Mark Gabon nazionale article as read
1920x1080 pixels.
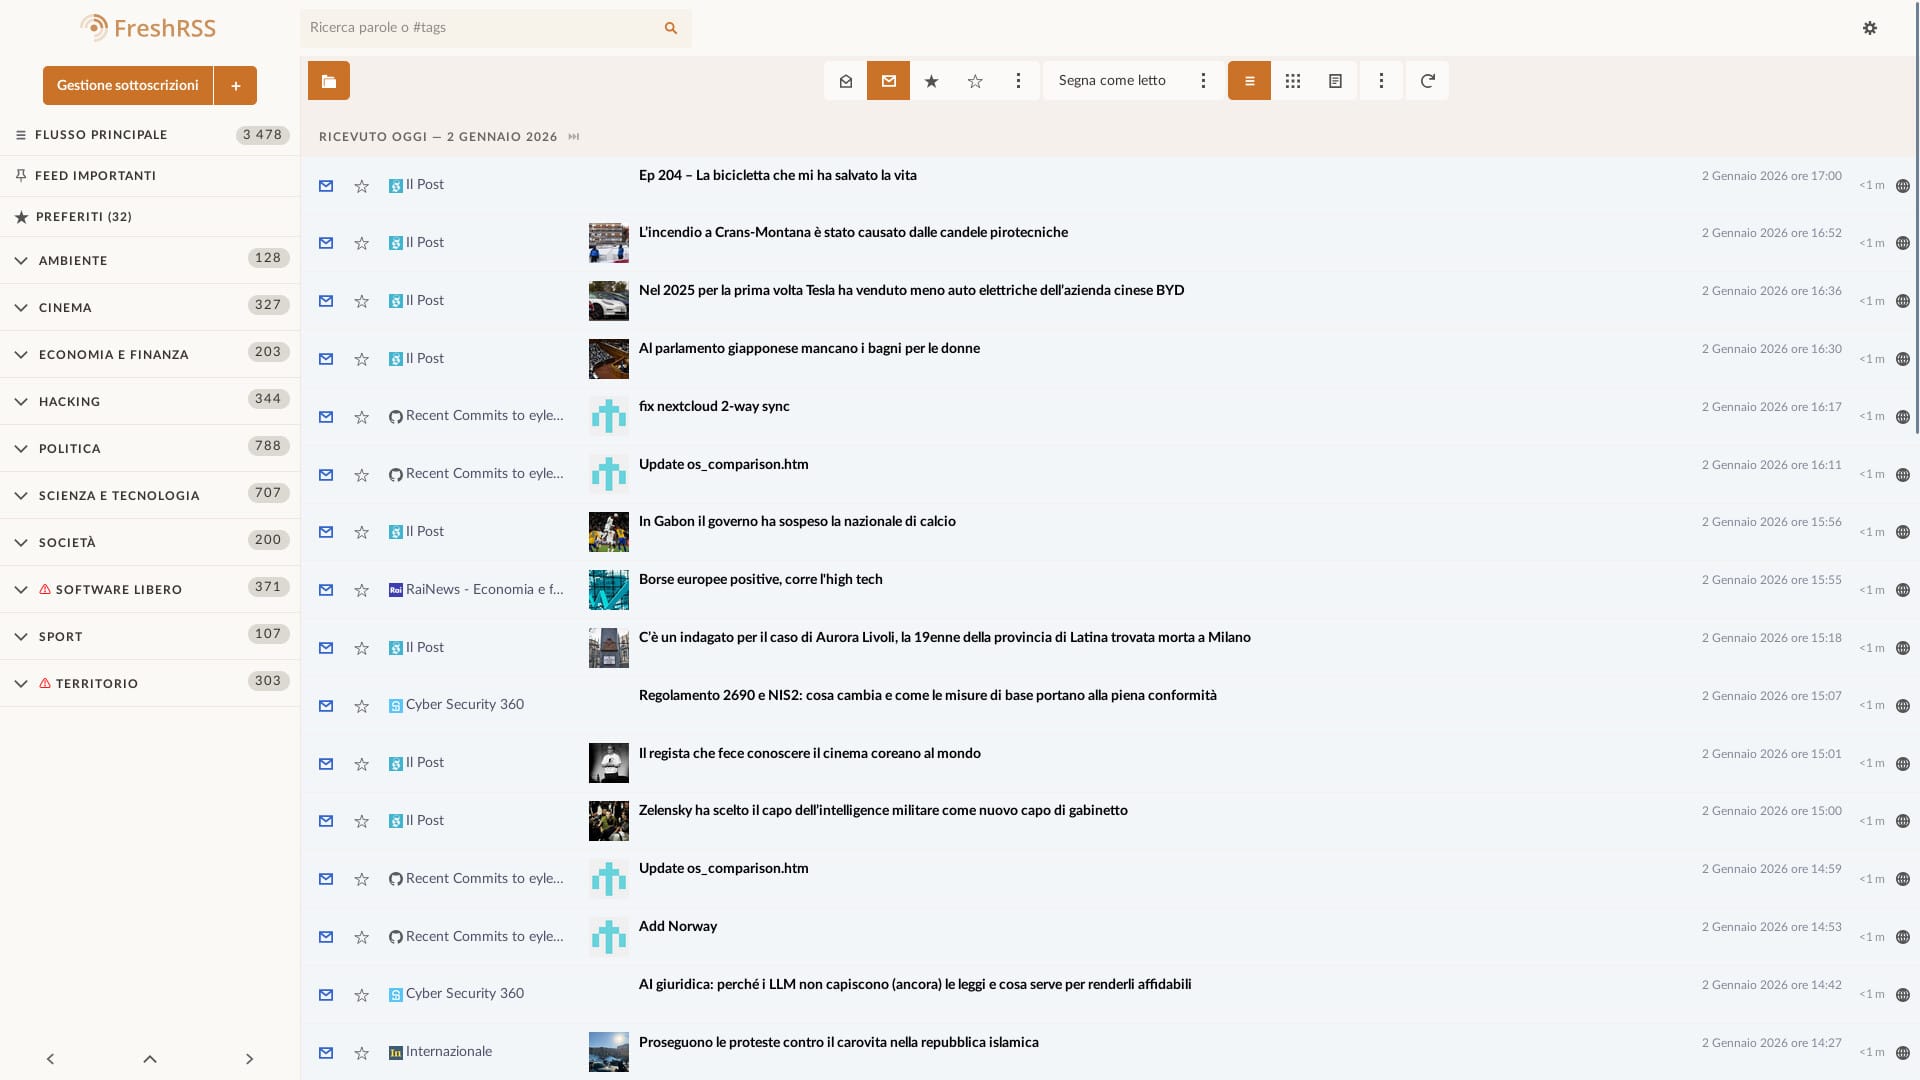tap(326, 532)
